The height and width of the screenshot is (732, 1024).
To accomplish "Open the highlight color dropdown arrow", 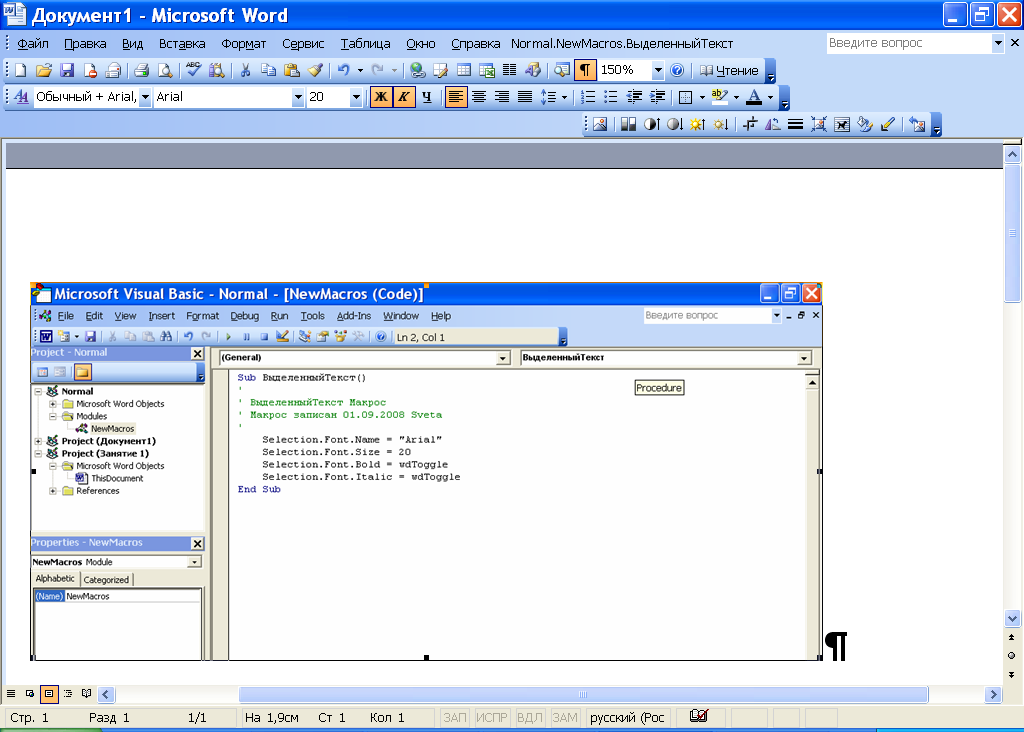I will (737, 97).
